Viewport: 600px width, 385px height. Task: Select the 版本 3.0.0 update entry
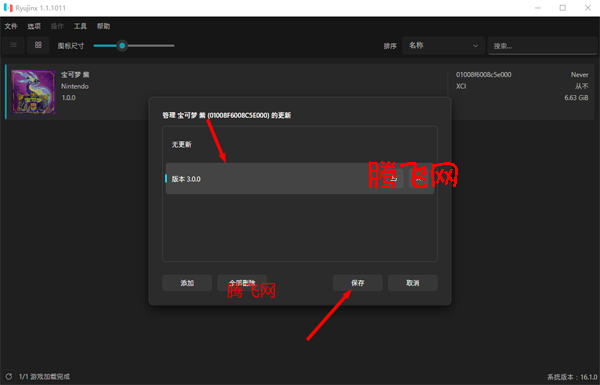(300, 179)
